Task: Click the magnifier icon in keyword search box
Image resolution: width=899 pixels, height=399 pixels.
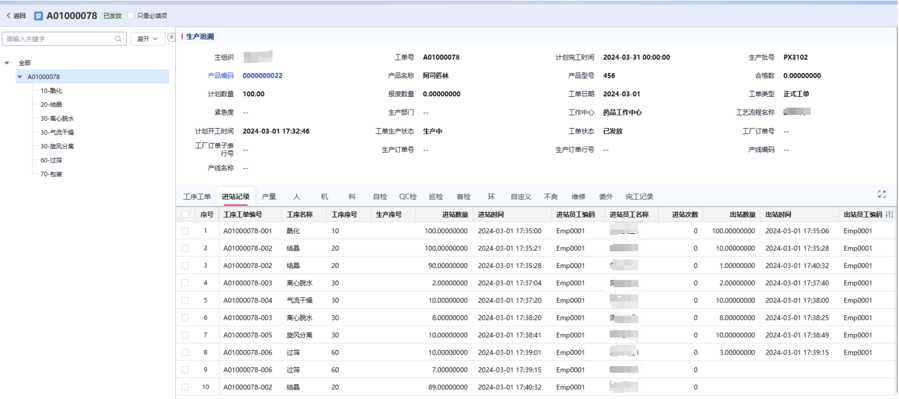Action: pos(118,39)
